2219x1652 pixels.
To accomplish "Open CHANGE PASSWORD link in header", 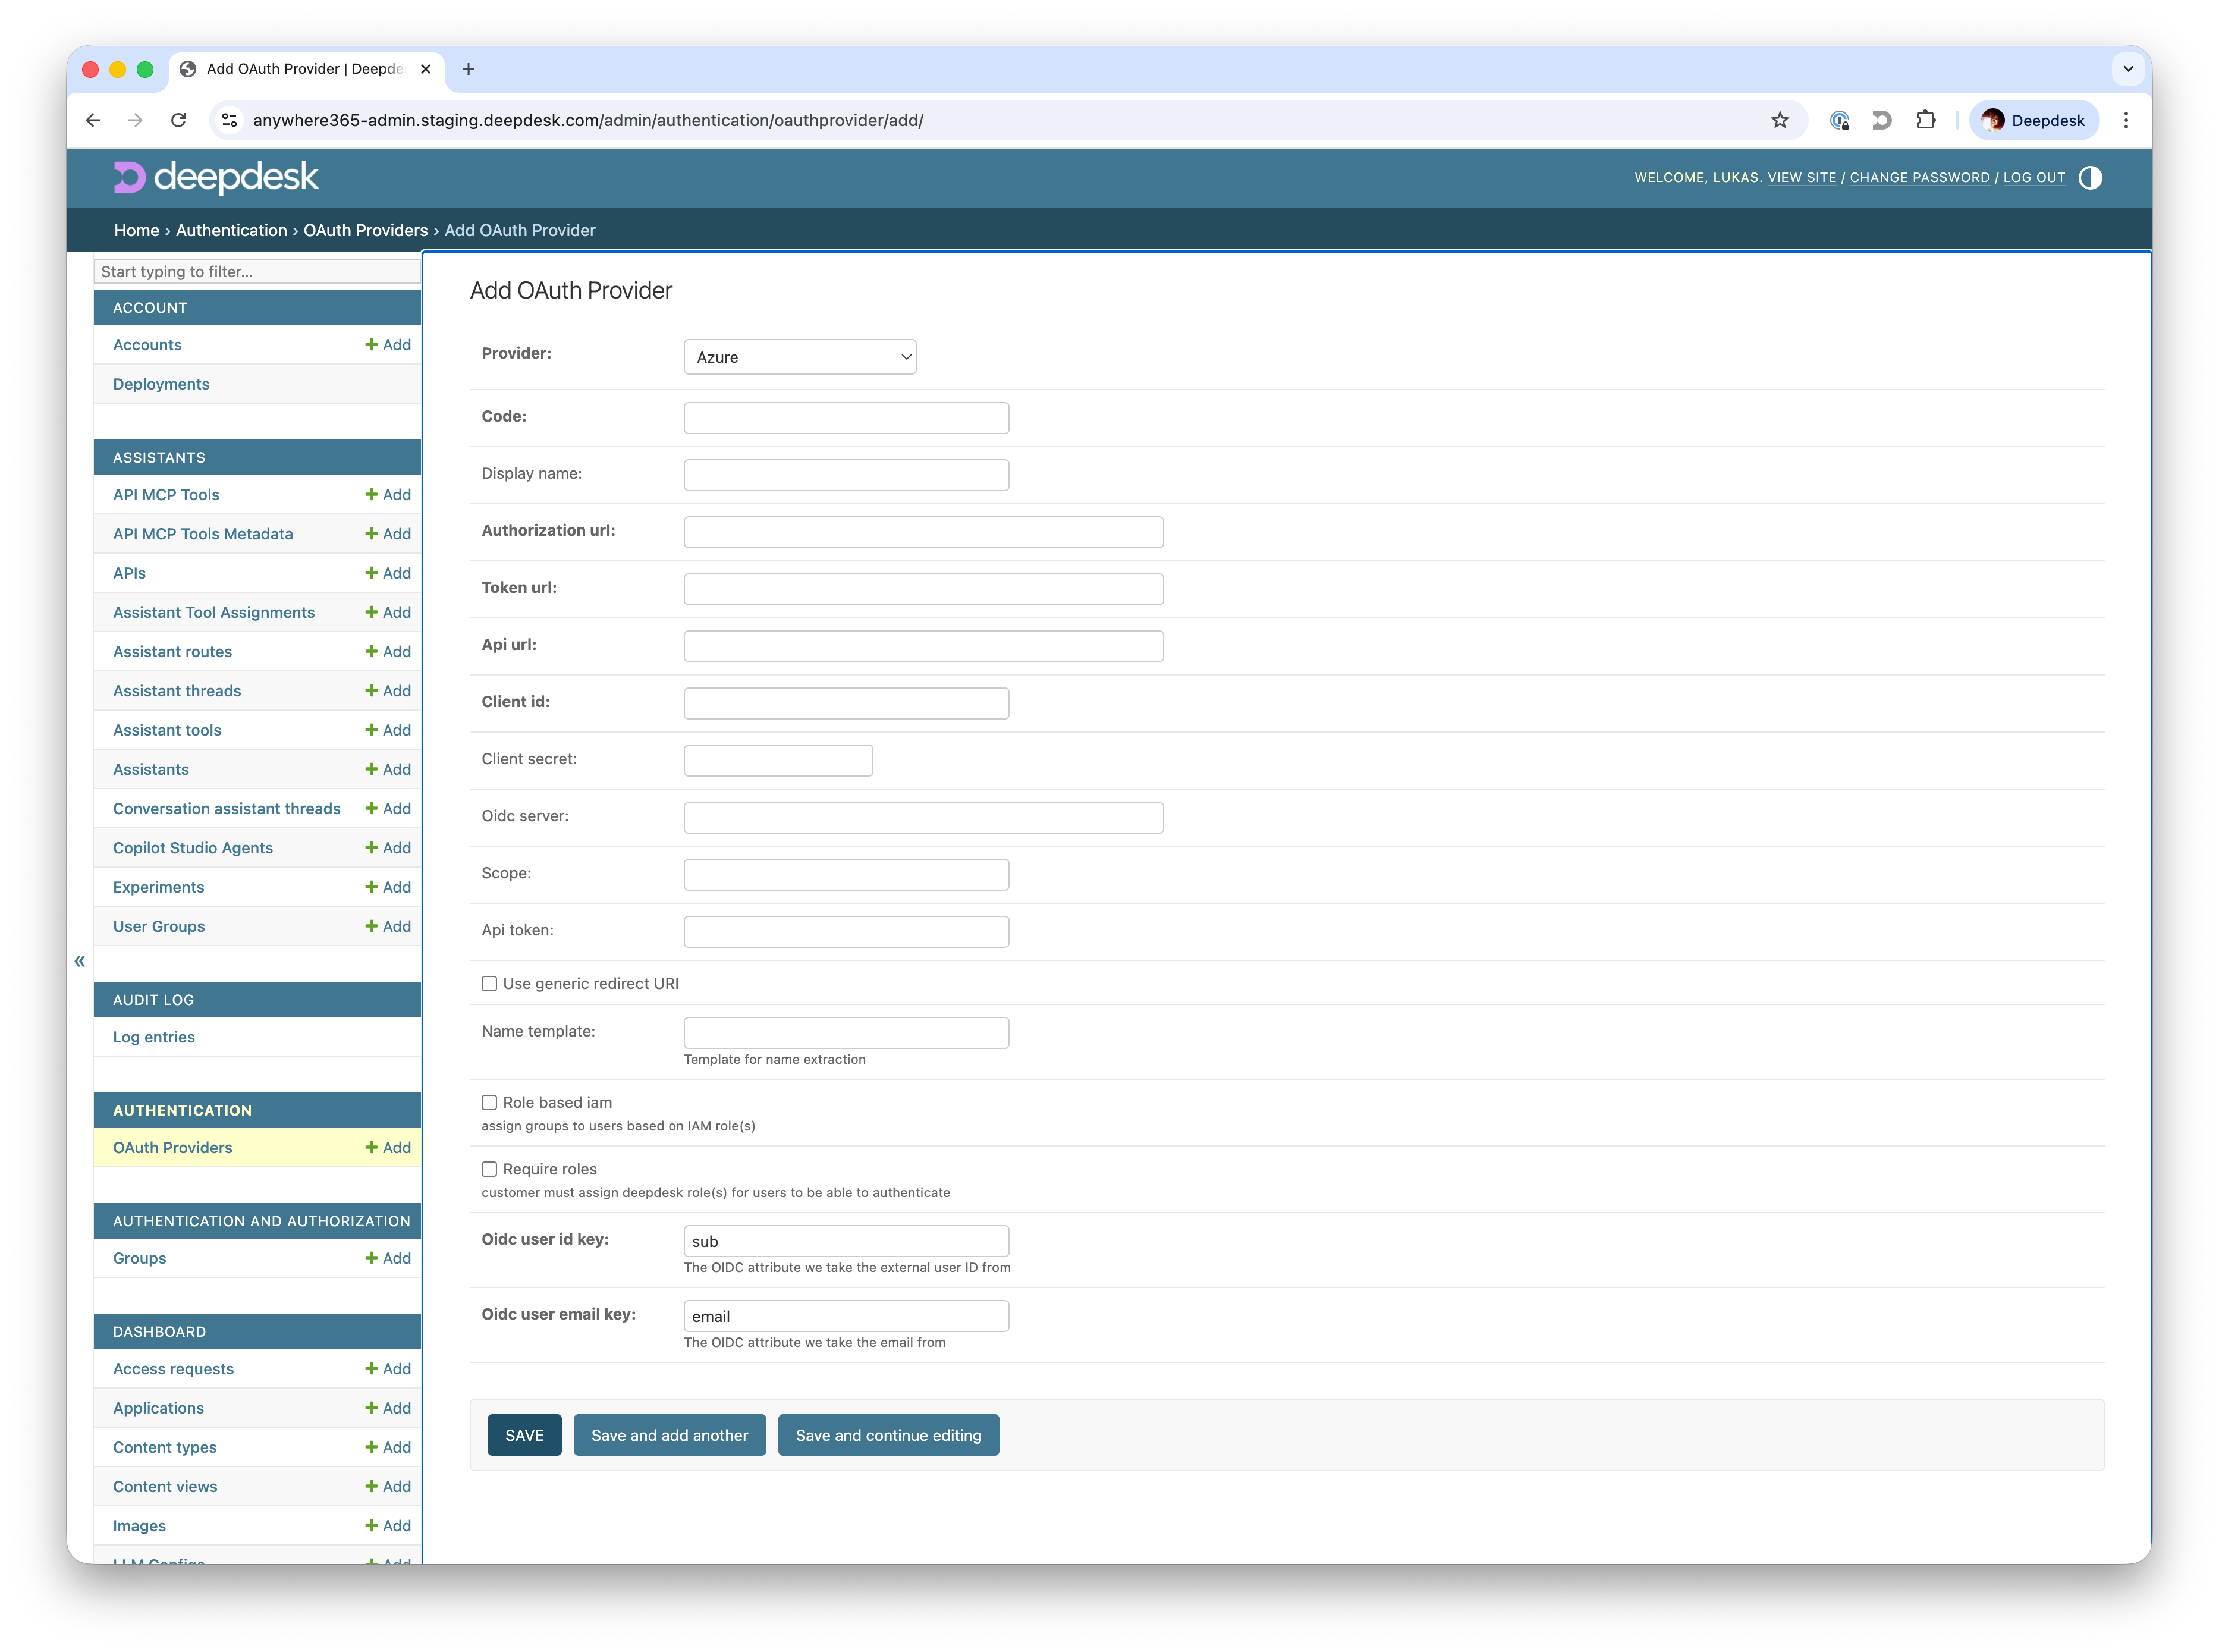I will click(x=1919, y=177).
